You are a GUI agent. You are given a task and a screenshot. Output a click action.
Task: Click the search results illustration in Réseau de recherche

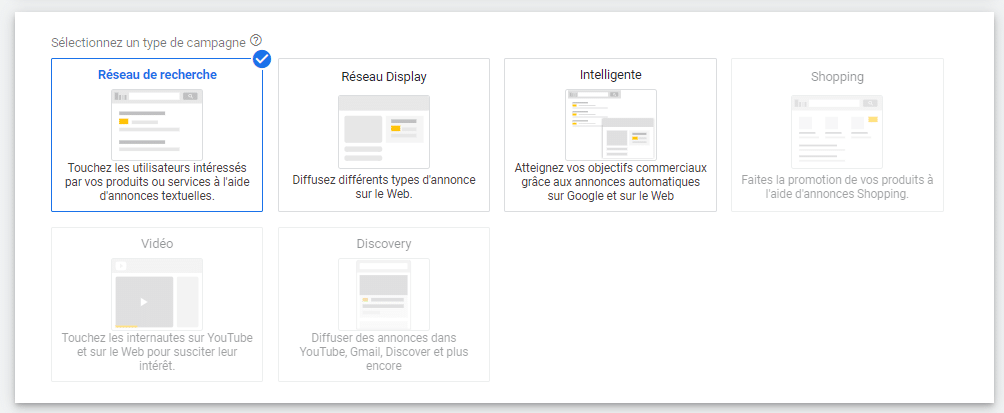[x=157, y=125]
